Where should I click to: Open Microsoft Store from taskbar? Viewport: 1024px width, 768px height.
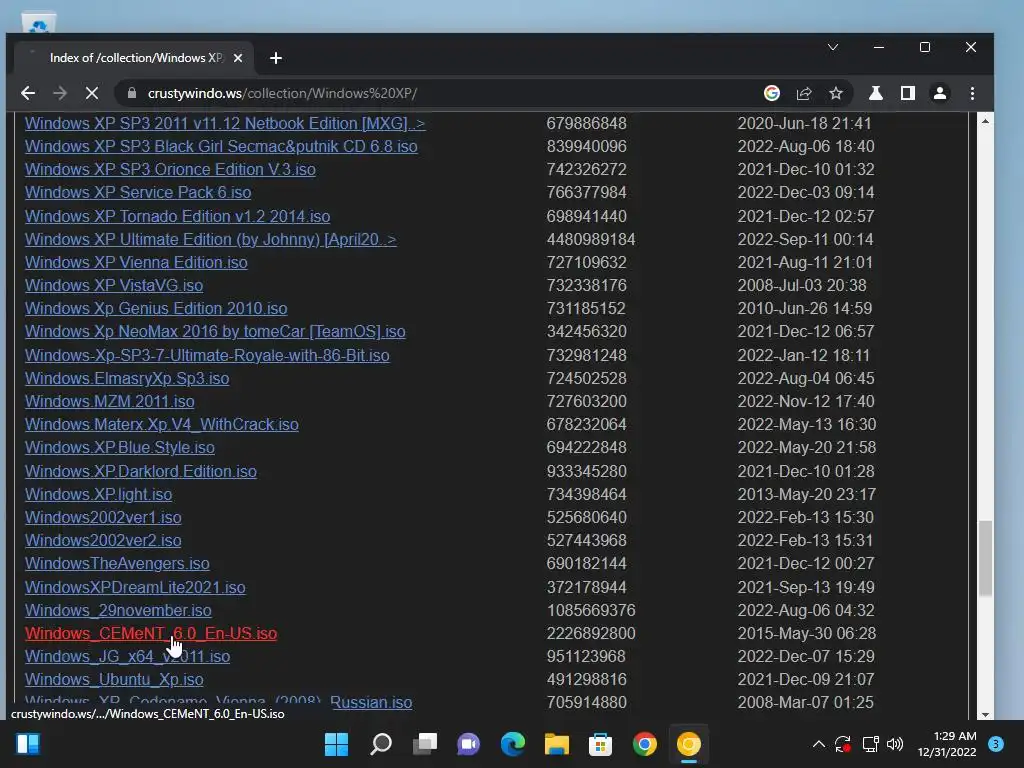click(600, 744)
